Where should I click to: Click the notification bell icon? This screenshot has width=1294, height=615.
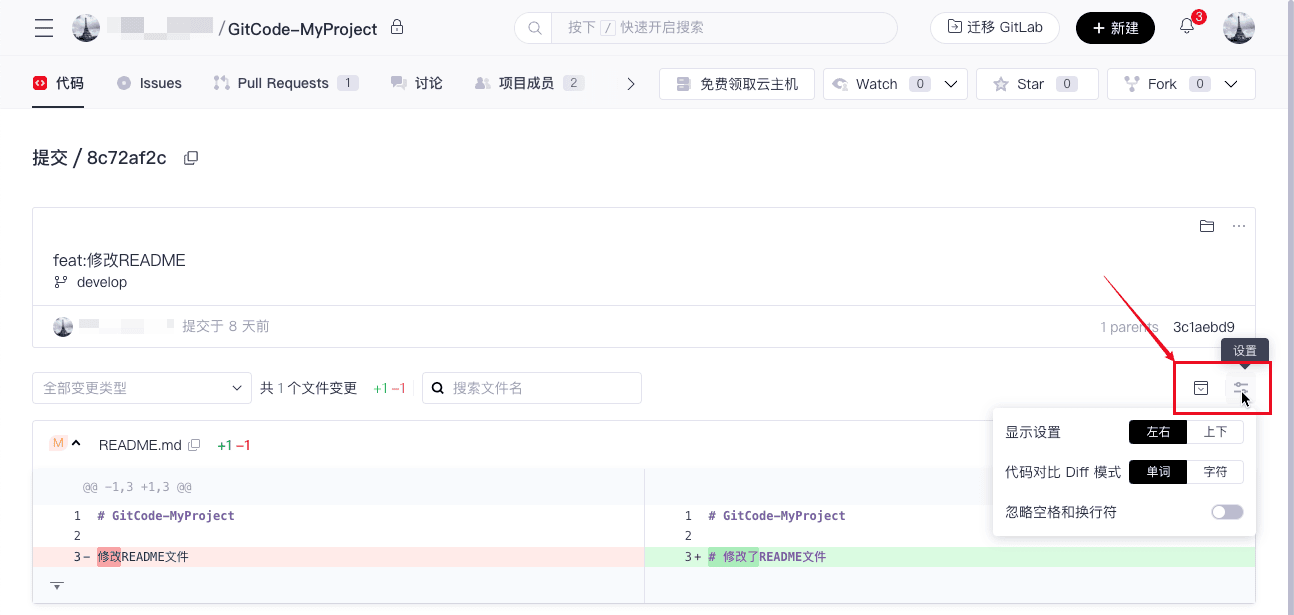click(1187, 27)
